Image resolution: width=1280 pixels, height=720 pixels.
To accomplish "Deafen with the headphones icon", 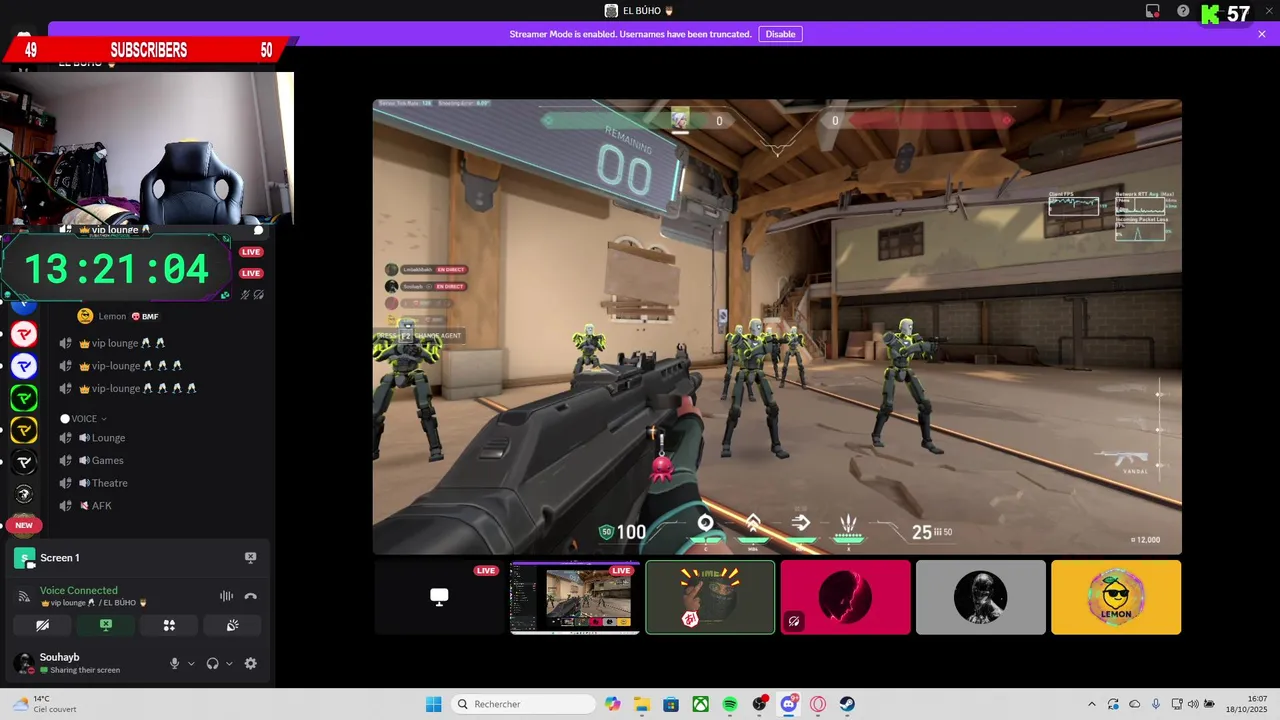I will [212, 663].
